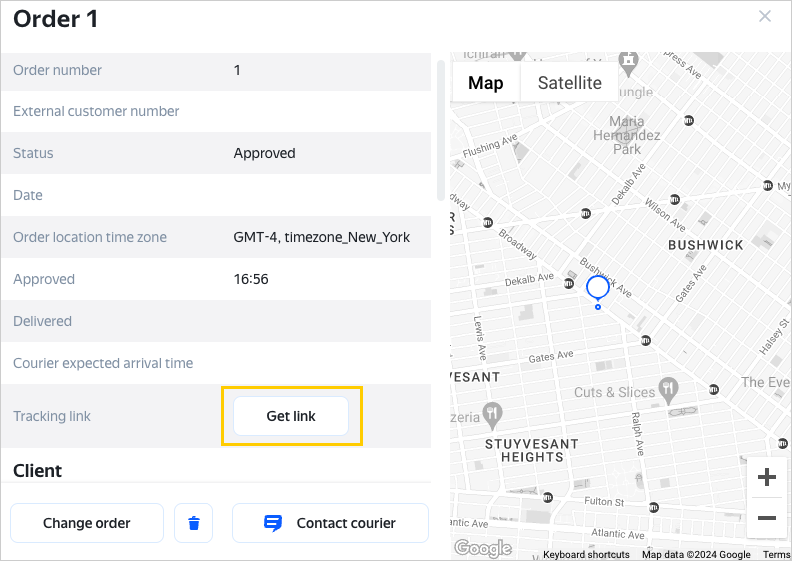The width and height of the screenshot is (792, 561).
Task: Click the Order number value 1
Action: coord(237,70)
